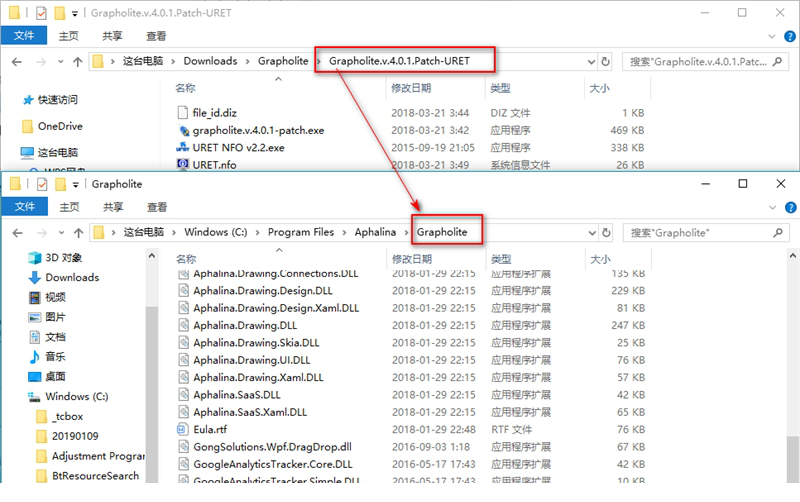The image size is (800, 502).
Task: Open 文件 menu in the Patch-URET window
Action: (24, 36)
